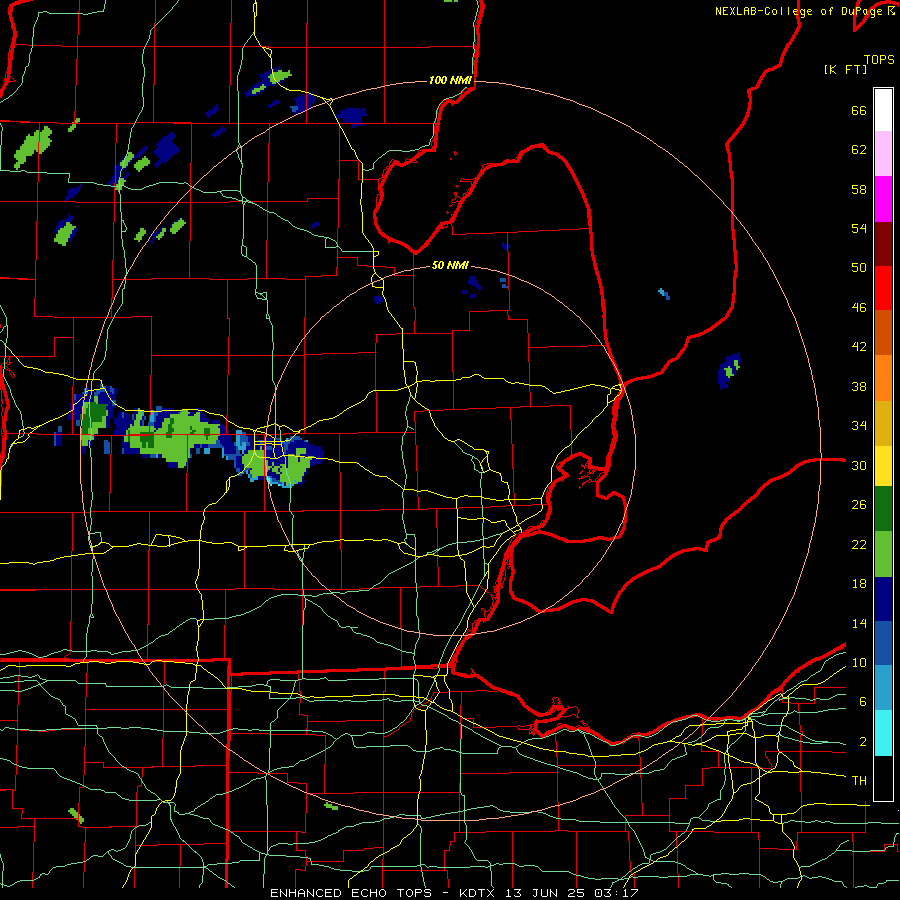This screenshot has width=900, height=900.
Task: Click the 10 legend scale value
Action: [859, 662]
